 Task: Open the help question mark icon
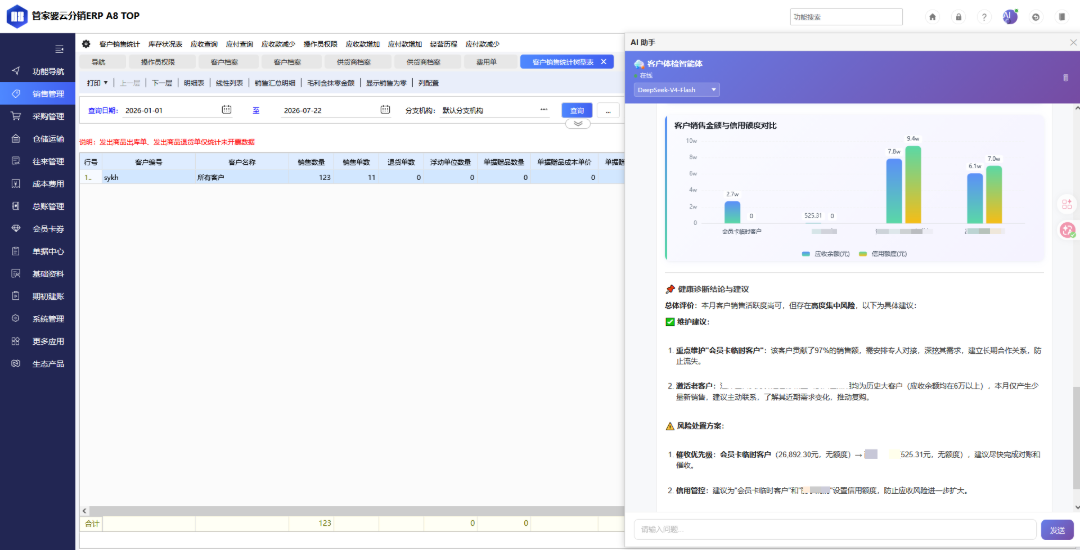pos(984,17)
